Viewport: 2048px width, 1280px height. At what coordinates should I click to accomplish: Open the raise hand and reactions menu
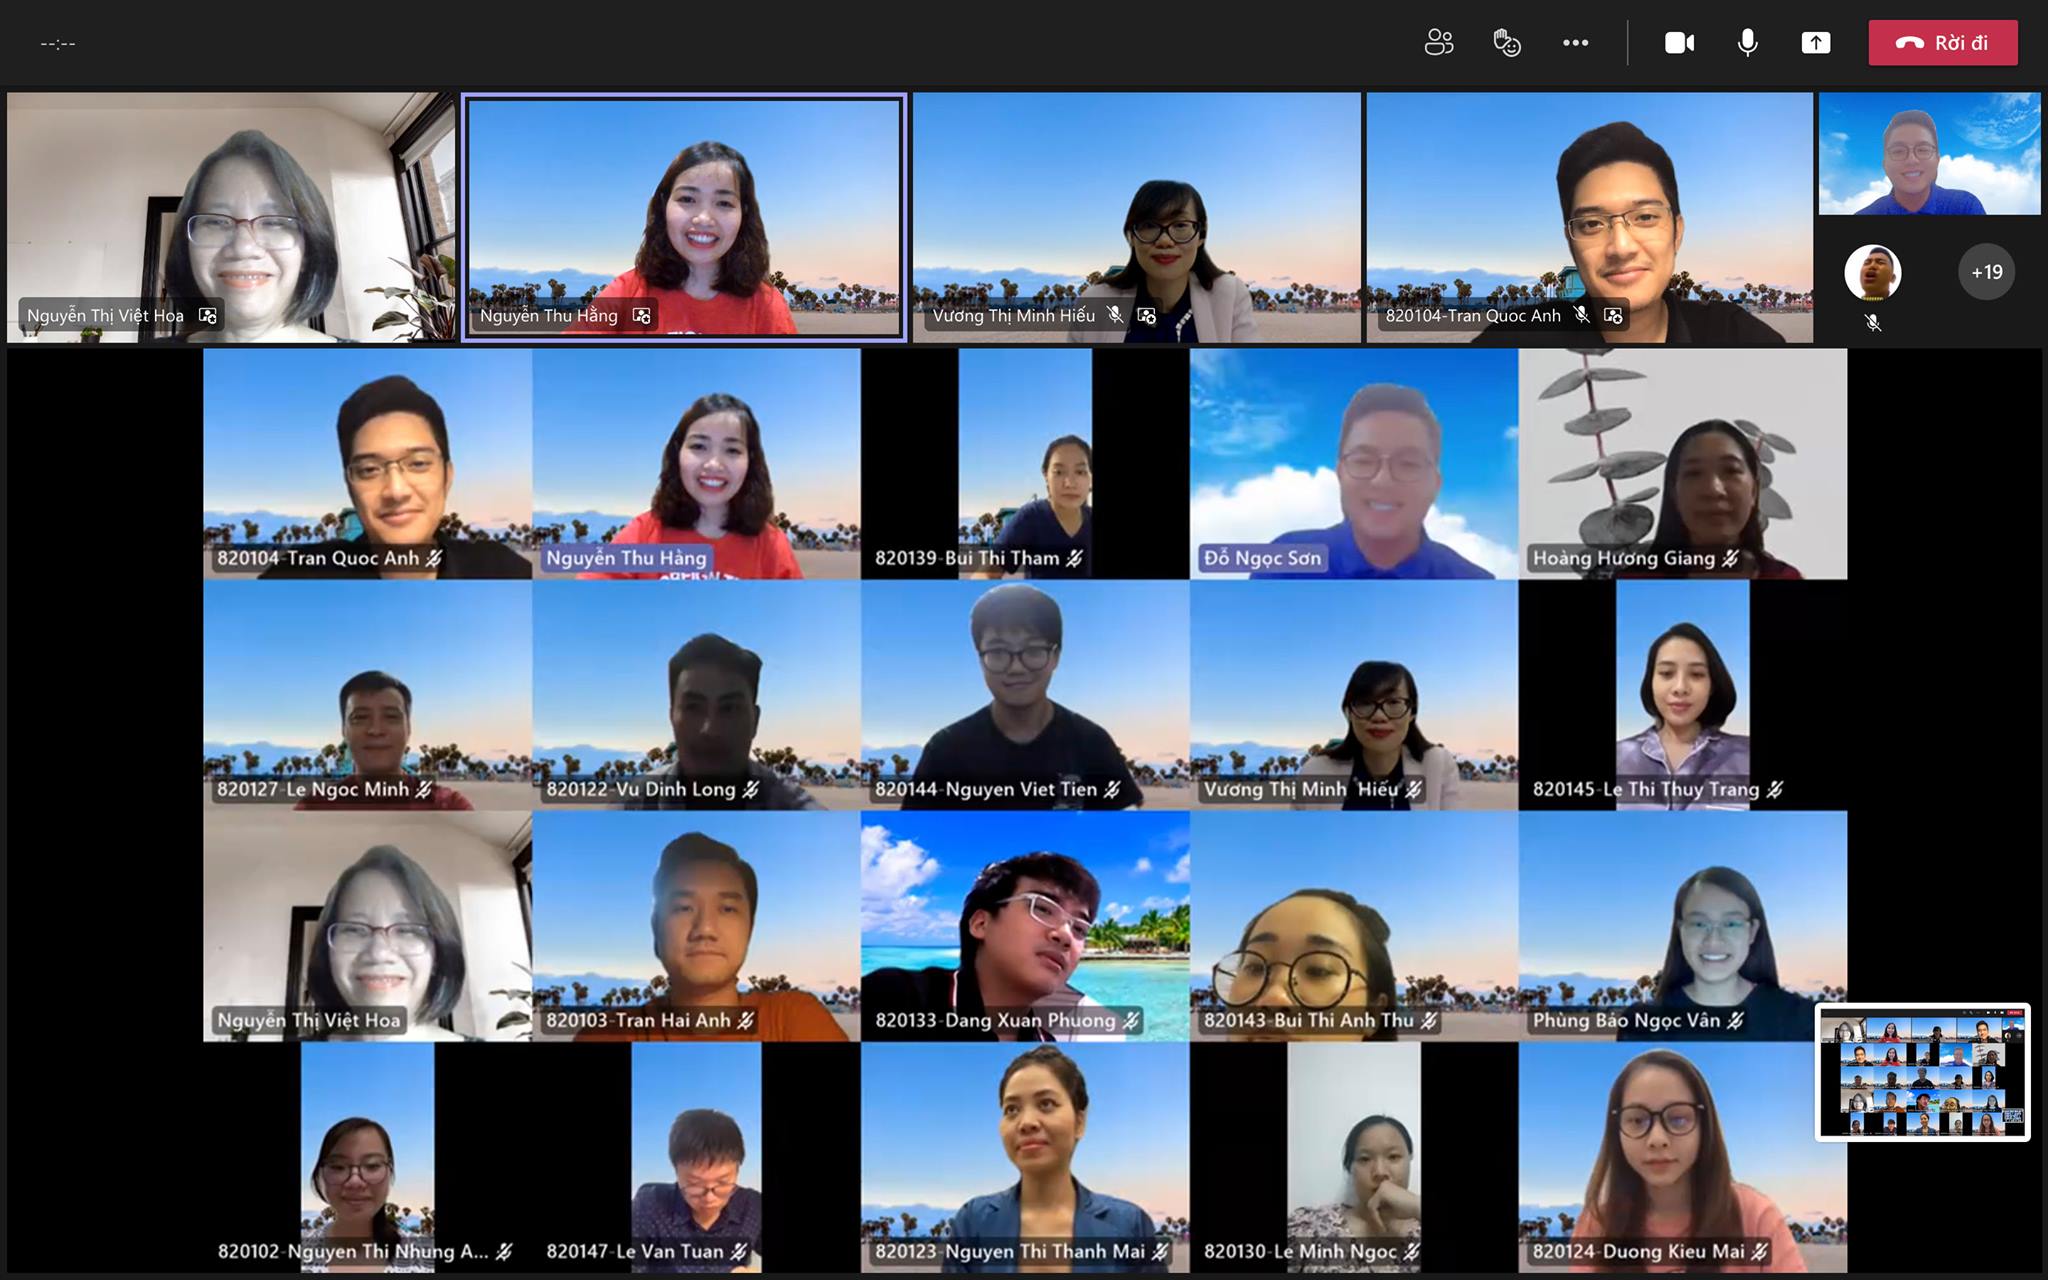point(1506,42)
